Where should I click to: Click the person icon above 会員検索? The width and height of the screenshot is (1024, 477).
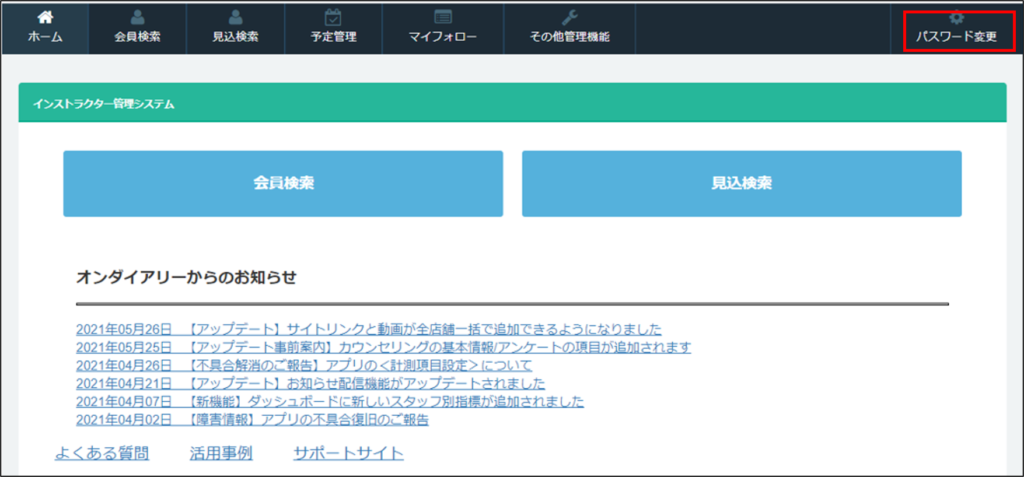pyautogui.click(x=137, y=17)
